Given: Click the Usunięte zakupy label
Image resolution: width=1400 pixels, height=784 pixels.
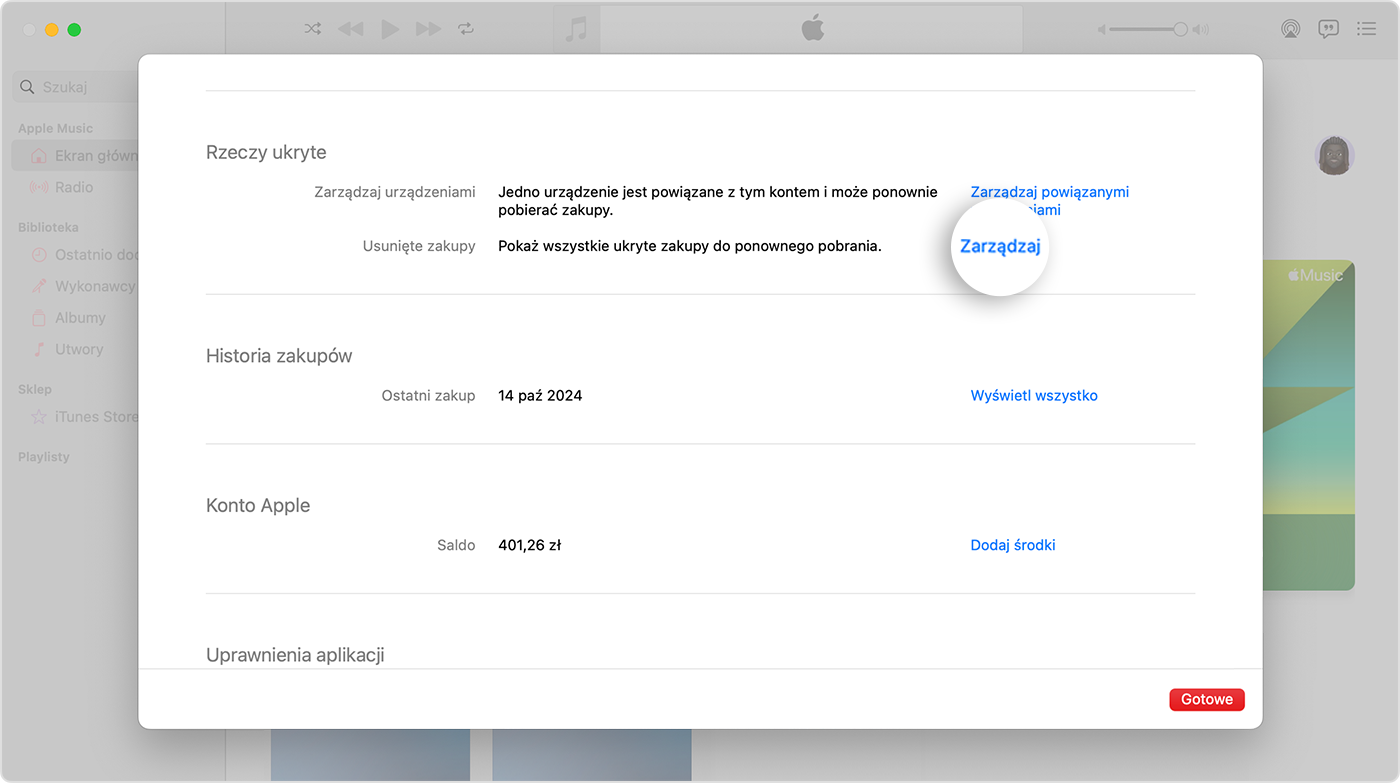Looking at the screenshot, I should [419, 246].
